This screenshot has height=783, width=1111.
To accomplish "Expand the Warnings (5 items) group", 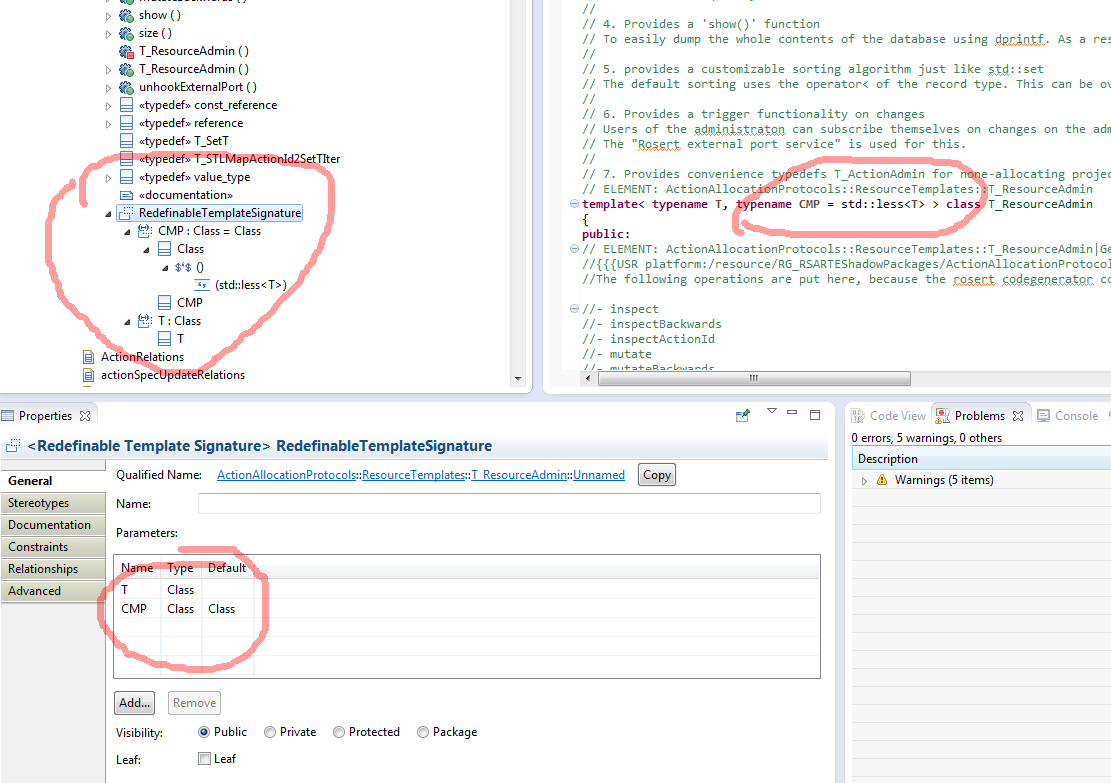I will click(865, 480).
